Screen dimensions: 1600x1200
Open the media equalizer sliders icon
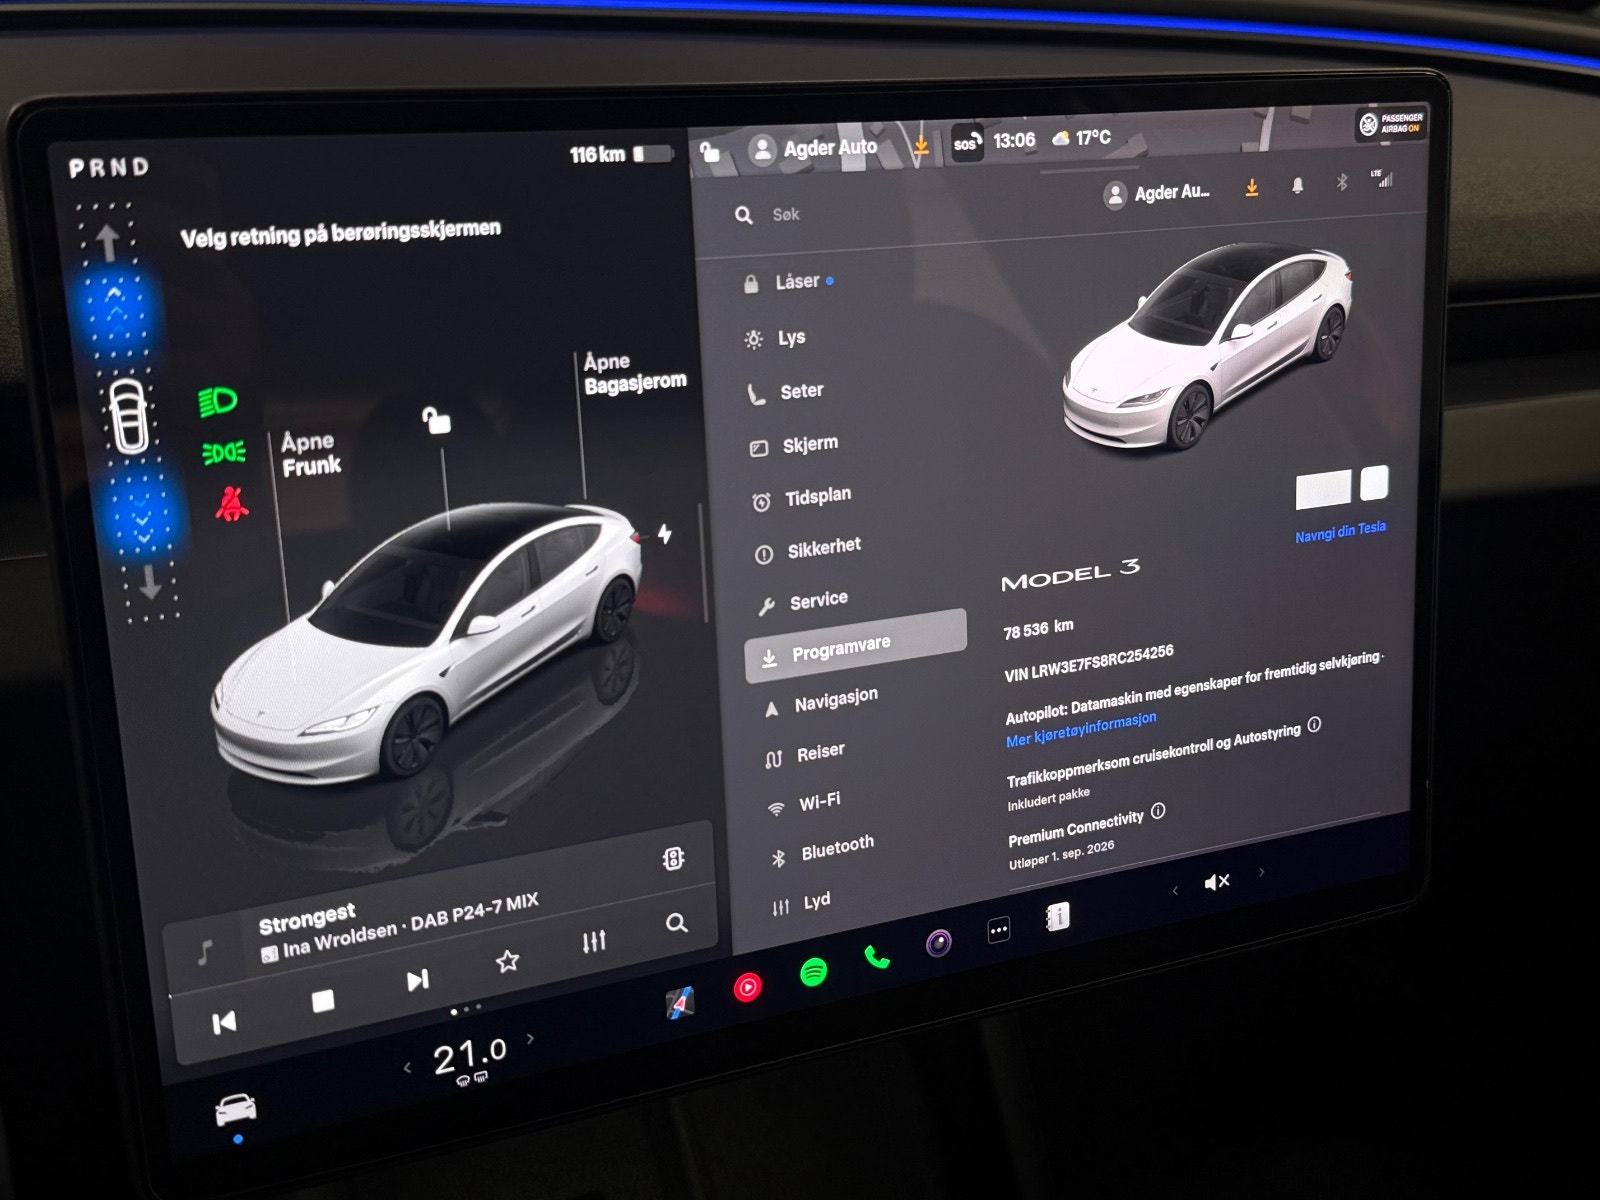[x=594, y=941]
